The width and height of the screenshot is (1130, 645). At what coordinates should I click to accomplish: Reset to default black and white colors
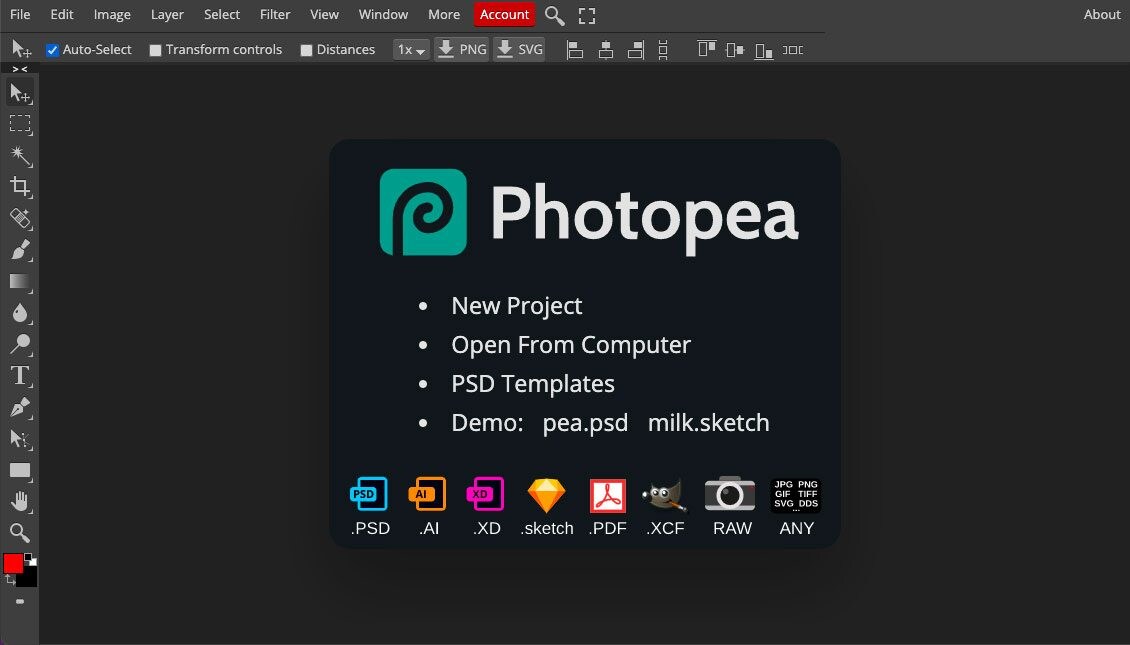click(x=30, y=559)
